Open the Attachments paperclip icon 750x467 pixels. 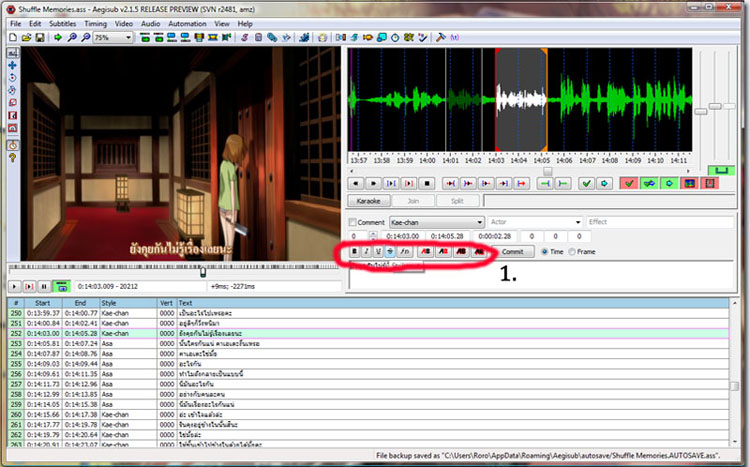click(x=272, y=37)
